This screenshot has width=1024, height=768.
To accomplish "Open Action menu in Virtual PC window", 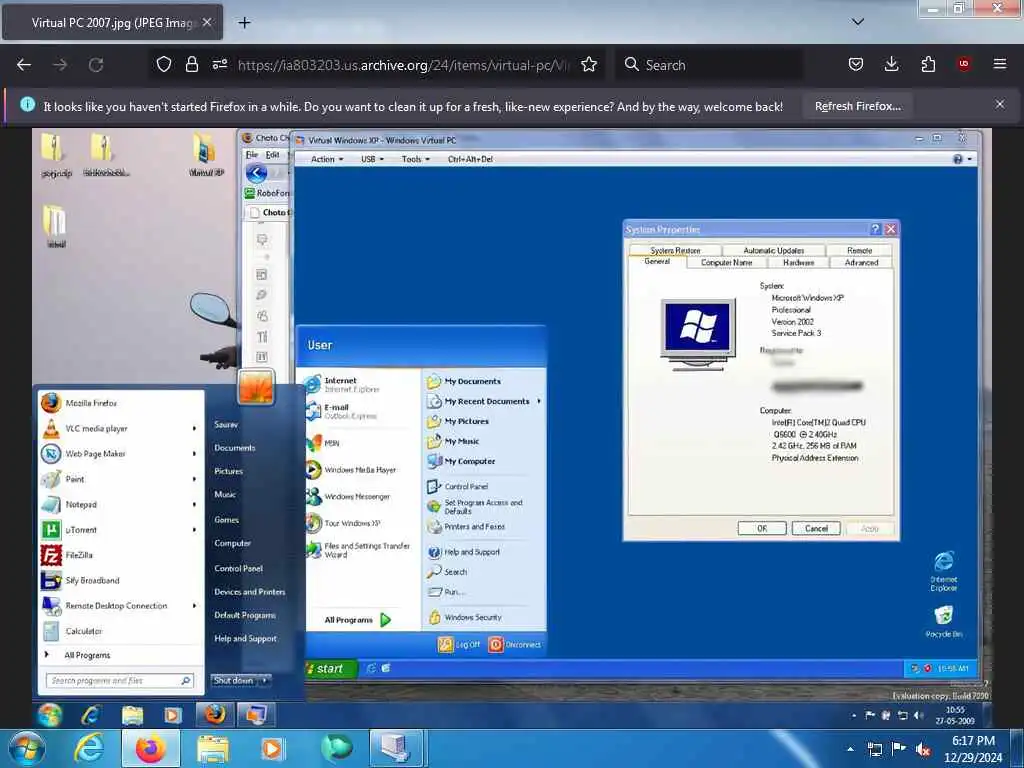I will tap(327, 159).
